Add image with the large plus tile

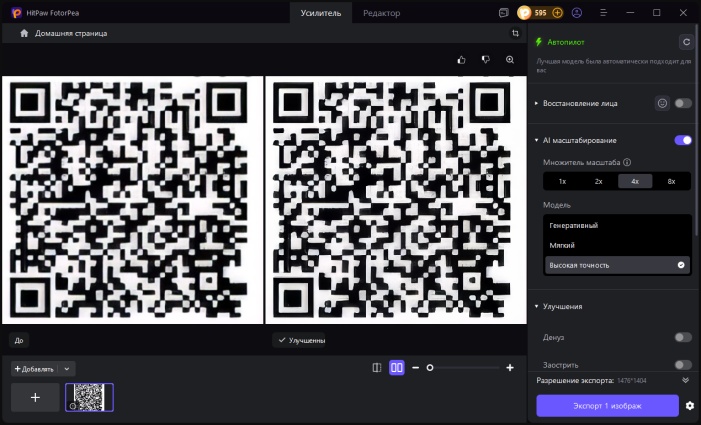click(x=35, y=397)
